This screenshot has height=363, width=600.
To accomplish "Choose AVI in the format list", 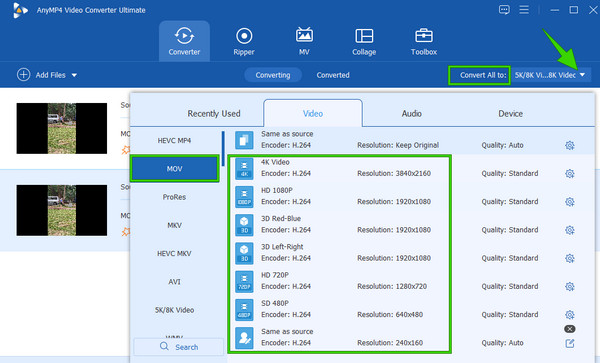I will [174, 282].
